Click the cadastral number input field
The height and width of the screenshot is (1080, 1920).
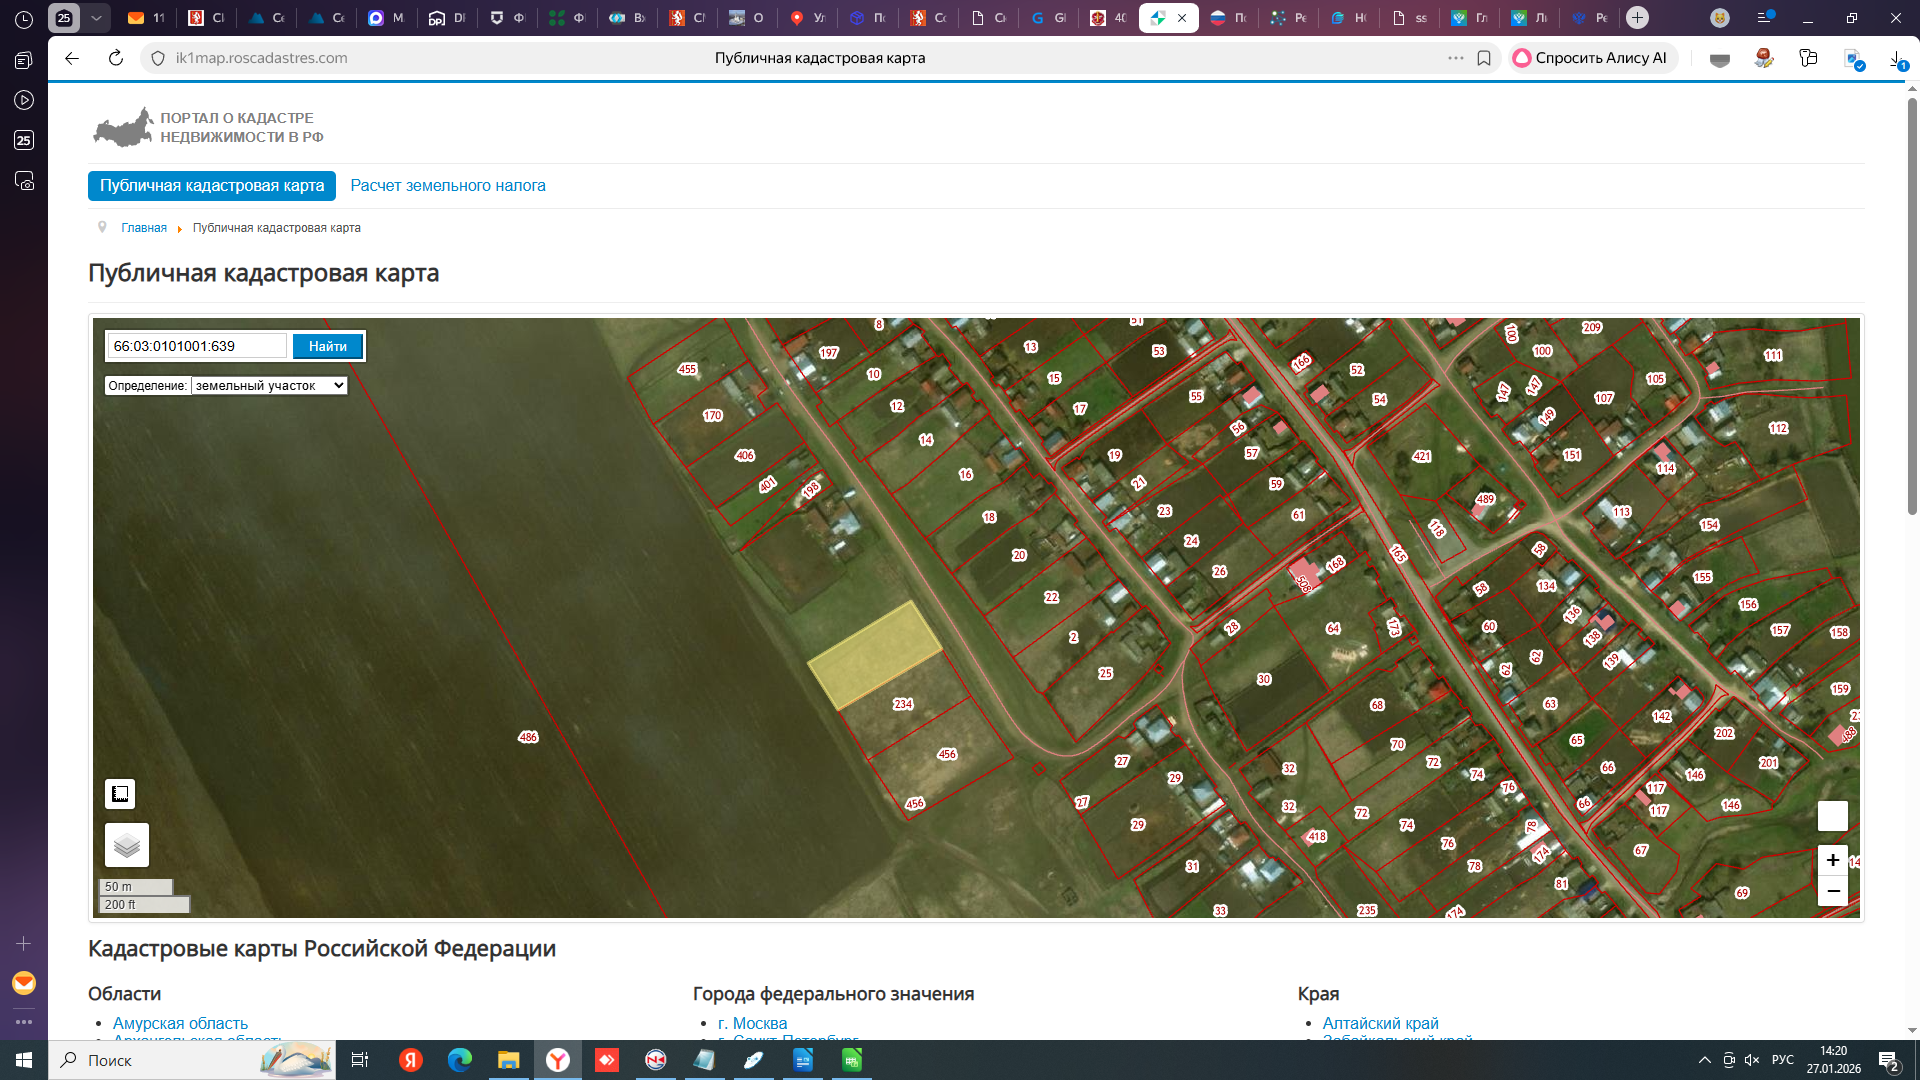click(x=197, y=346)
